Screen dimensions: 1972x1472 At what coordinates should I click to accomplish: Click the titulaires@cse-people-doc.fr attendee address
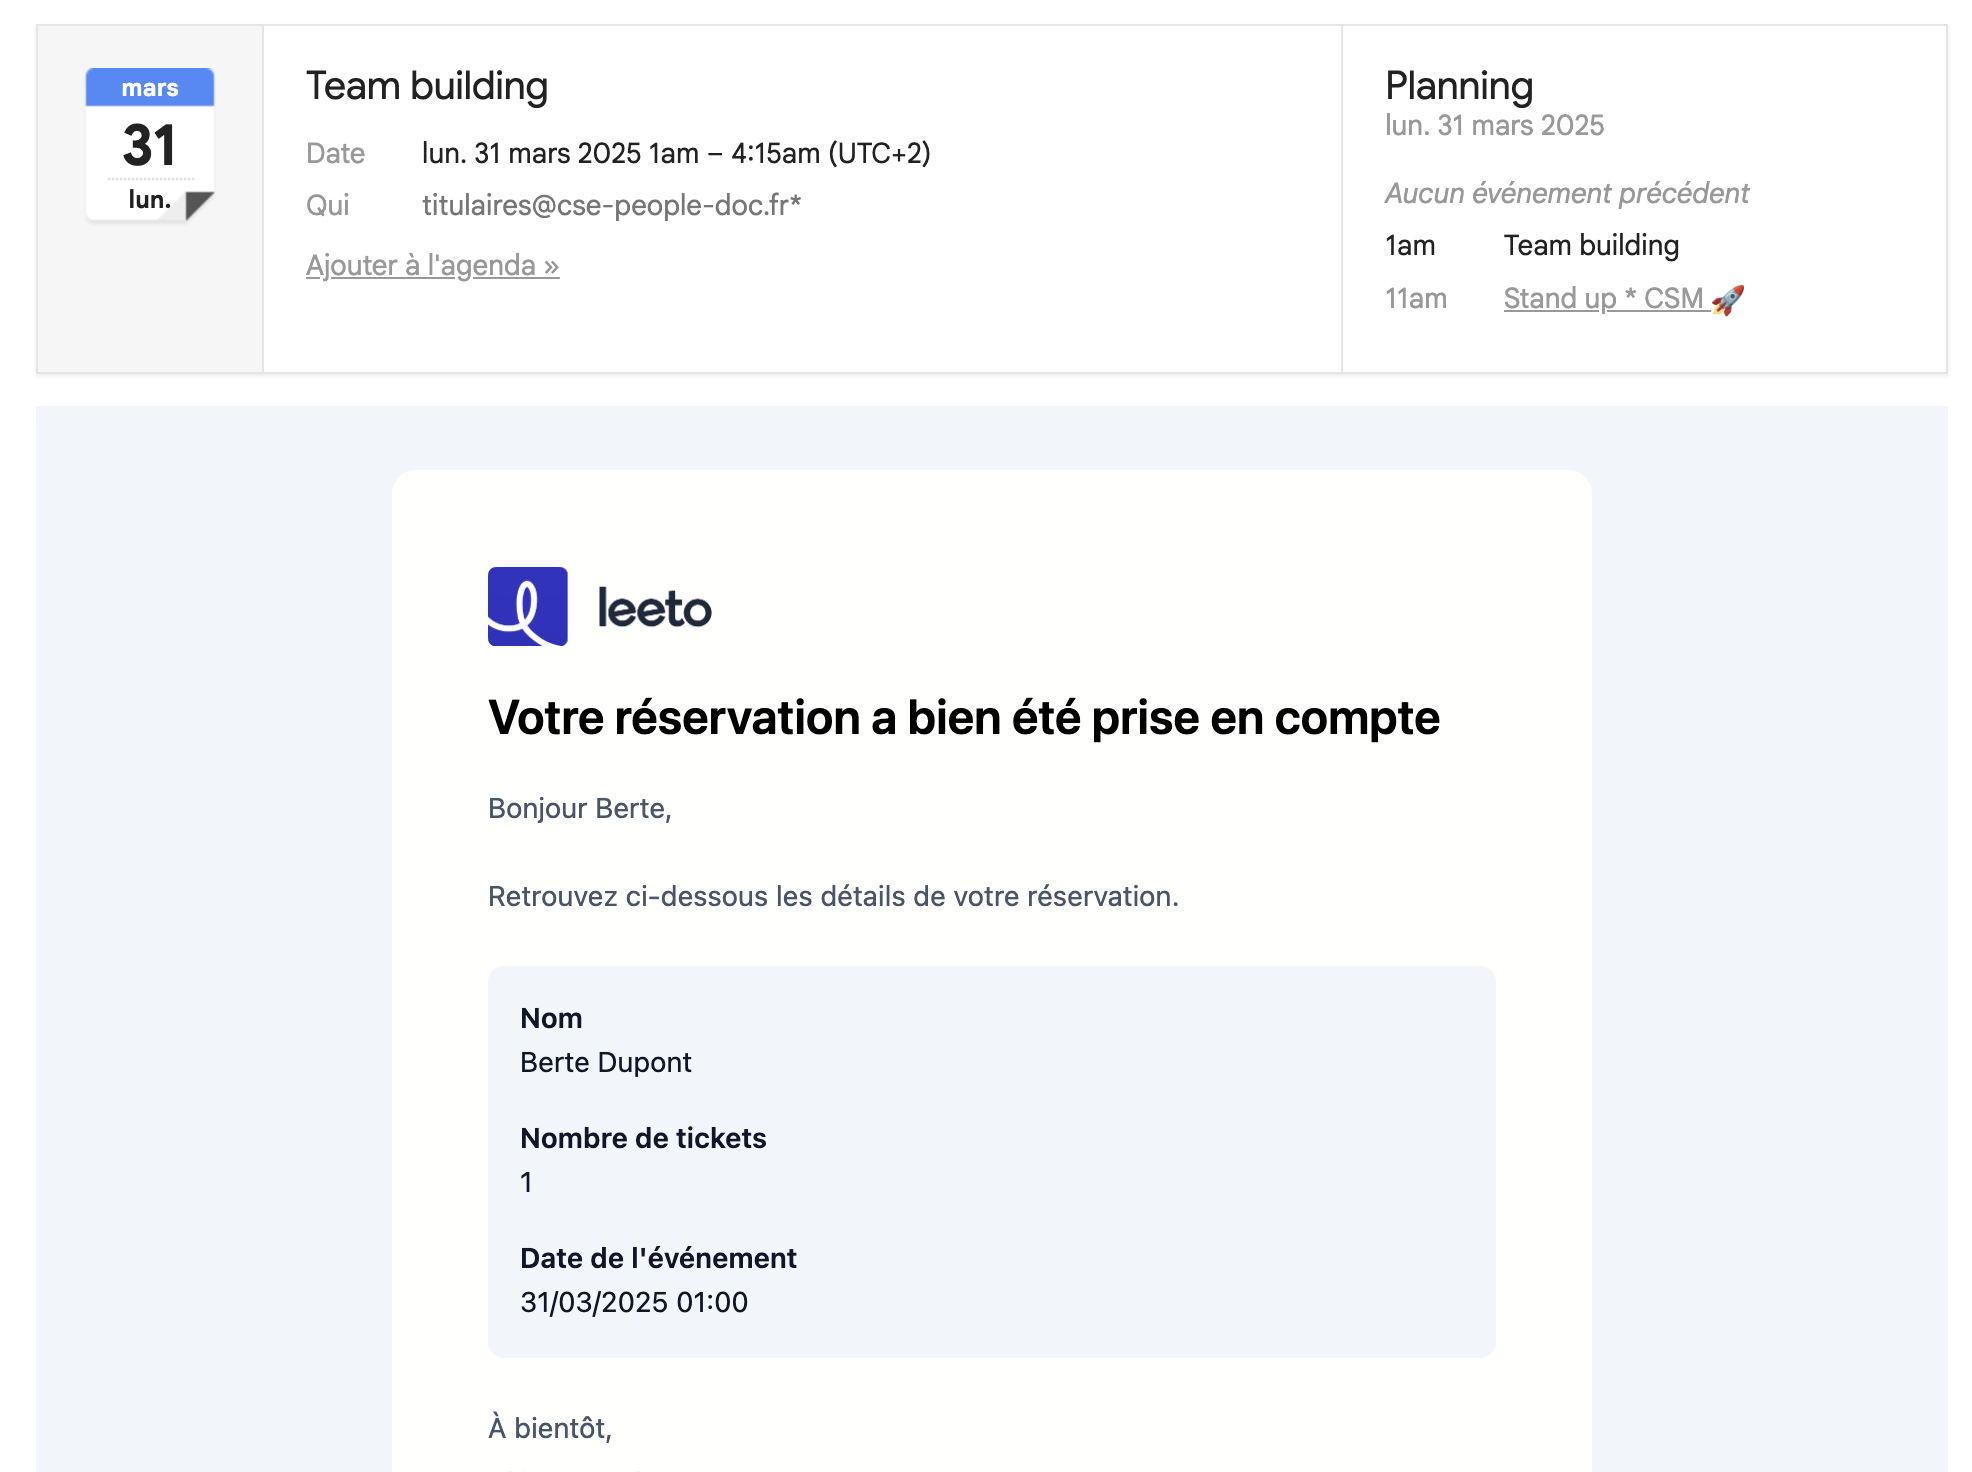click(x=611, y=205)
